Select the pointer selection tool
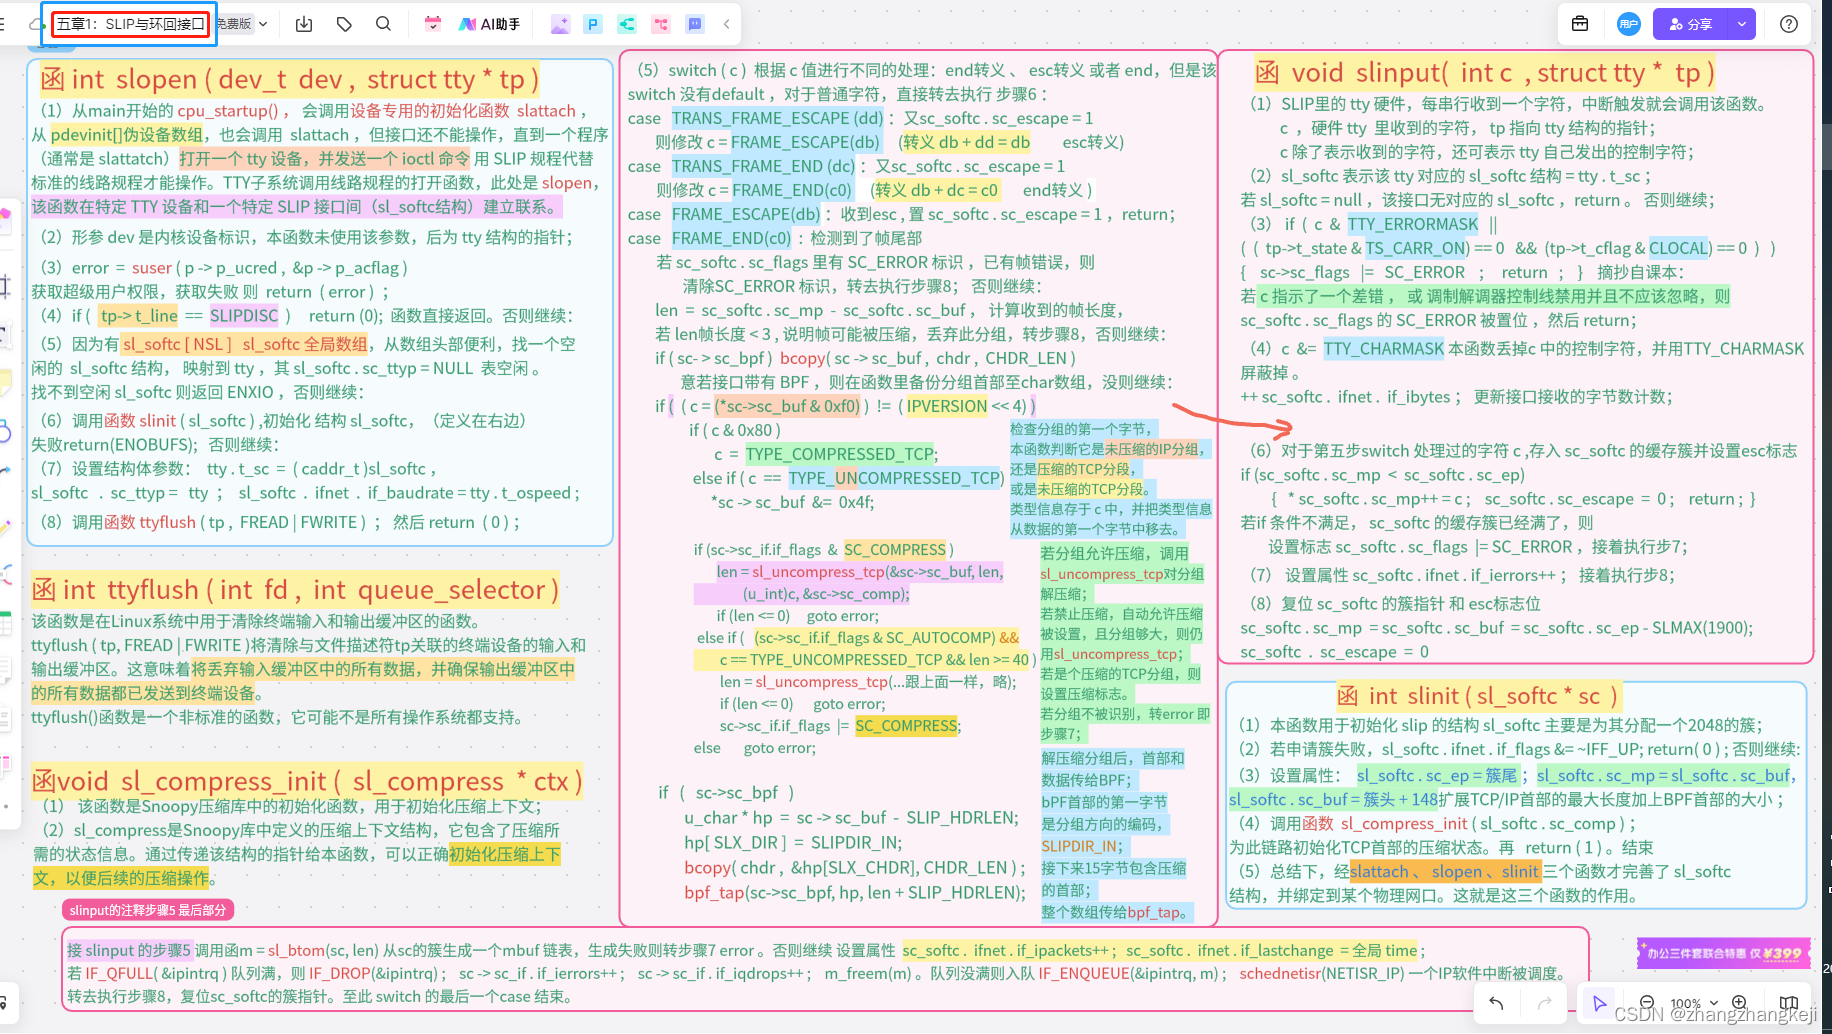 click(1599, 1003)
